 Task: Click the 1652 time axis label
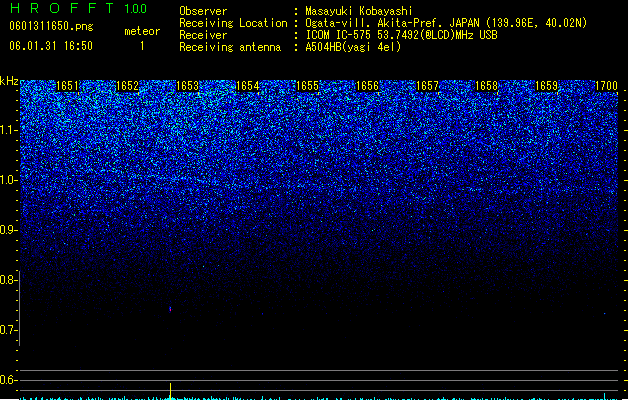click(127, 86)
